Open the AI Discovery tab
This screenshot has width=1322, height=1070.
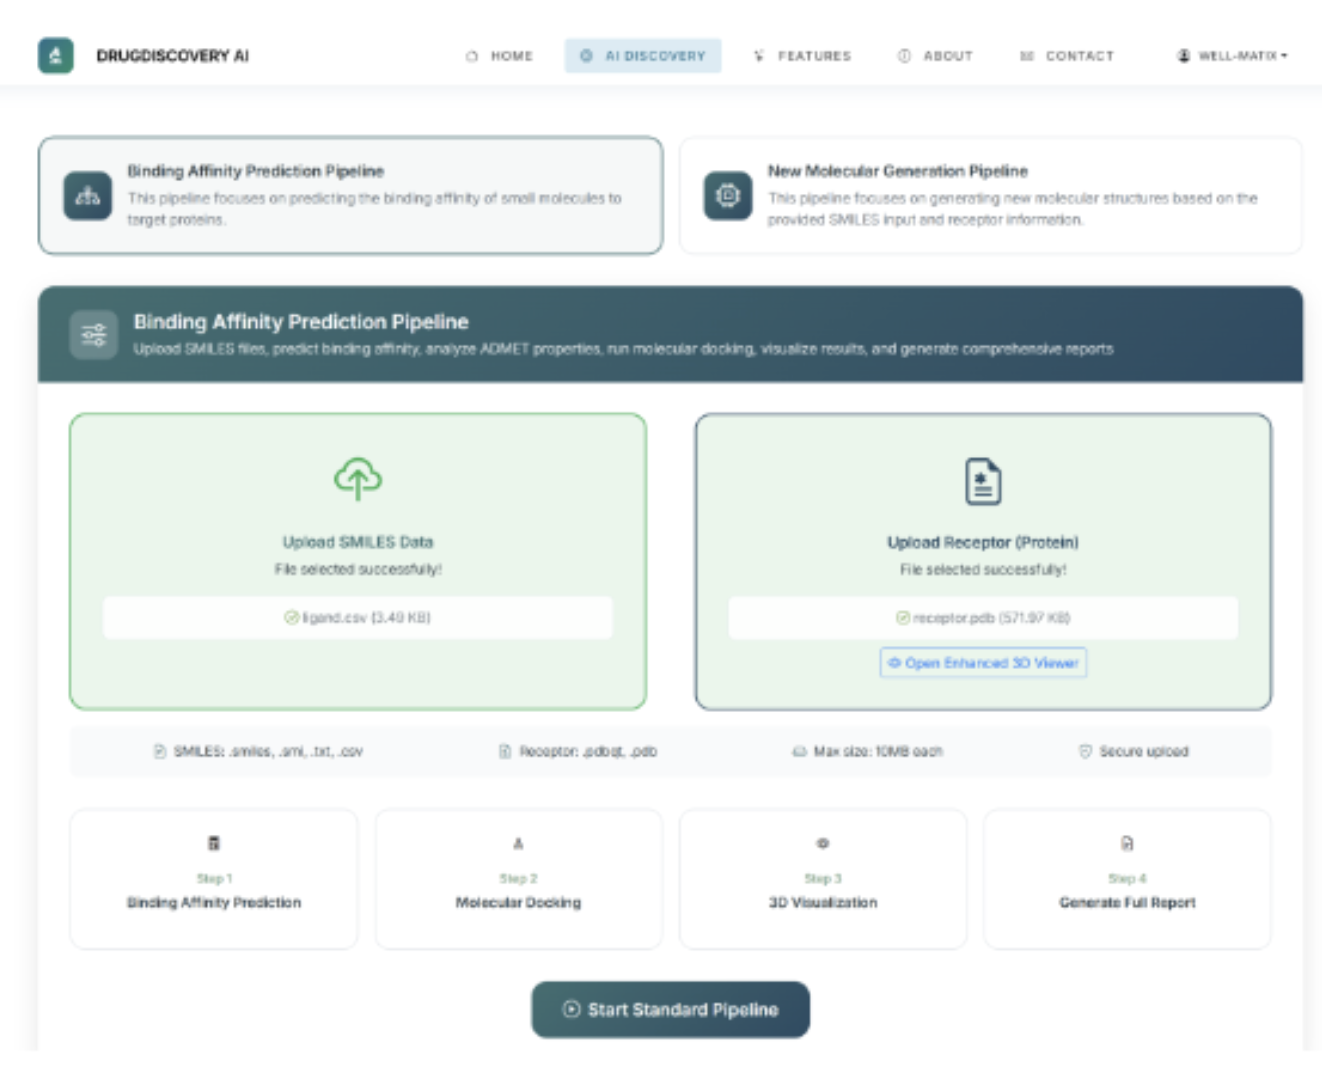pyautogui.click(x=643, y=56)
